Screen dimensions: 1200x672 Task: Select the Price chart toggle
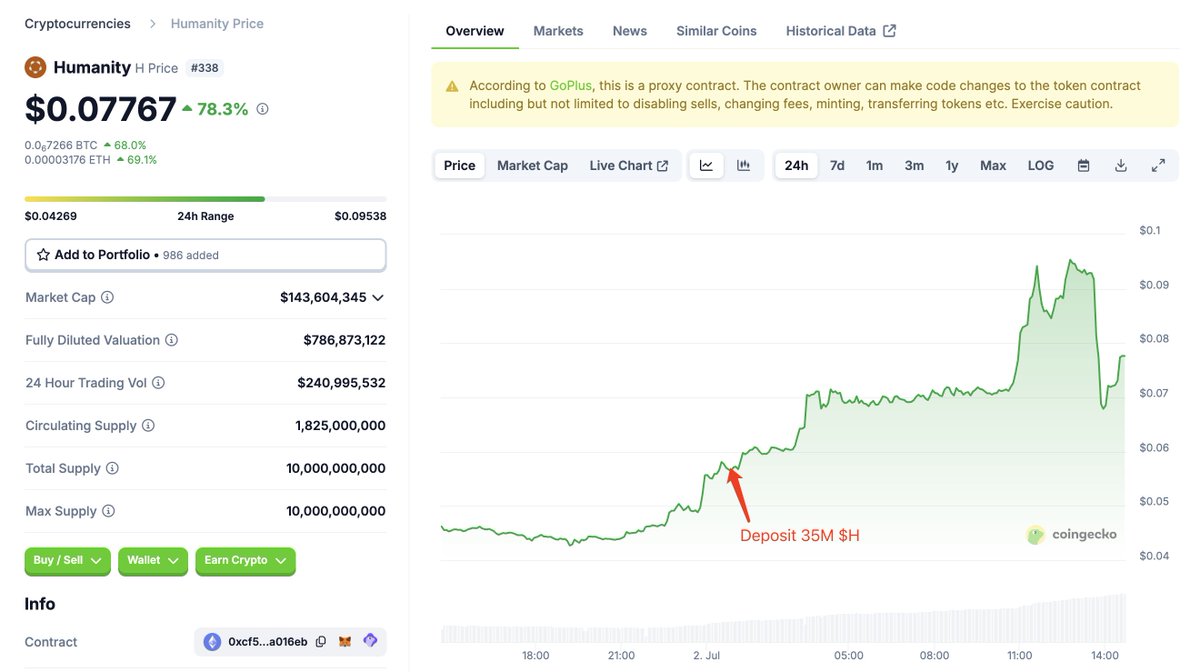460,166
